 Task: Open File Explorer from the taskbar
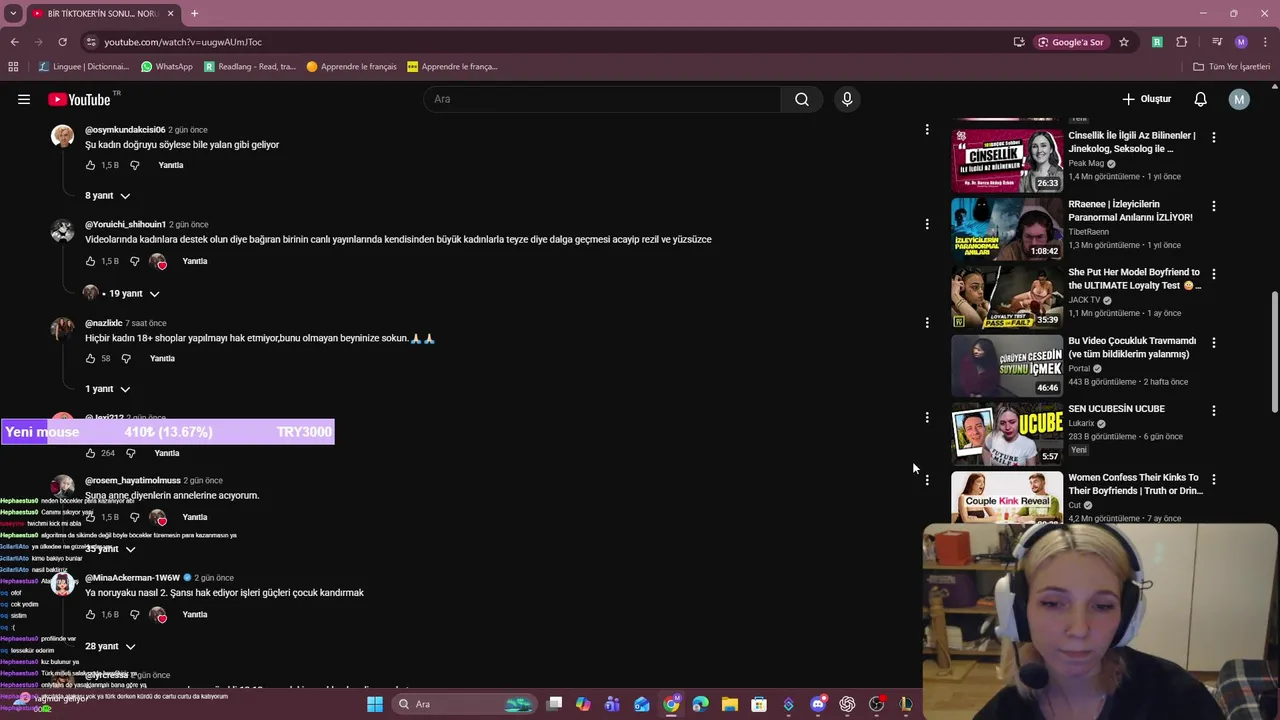pyautogui.click(x=730, y=704)
